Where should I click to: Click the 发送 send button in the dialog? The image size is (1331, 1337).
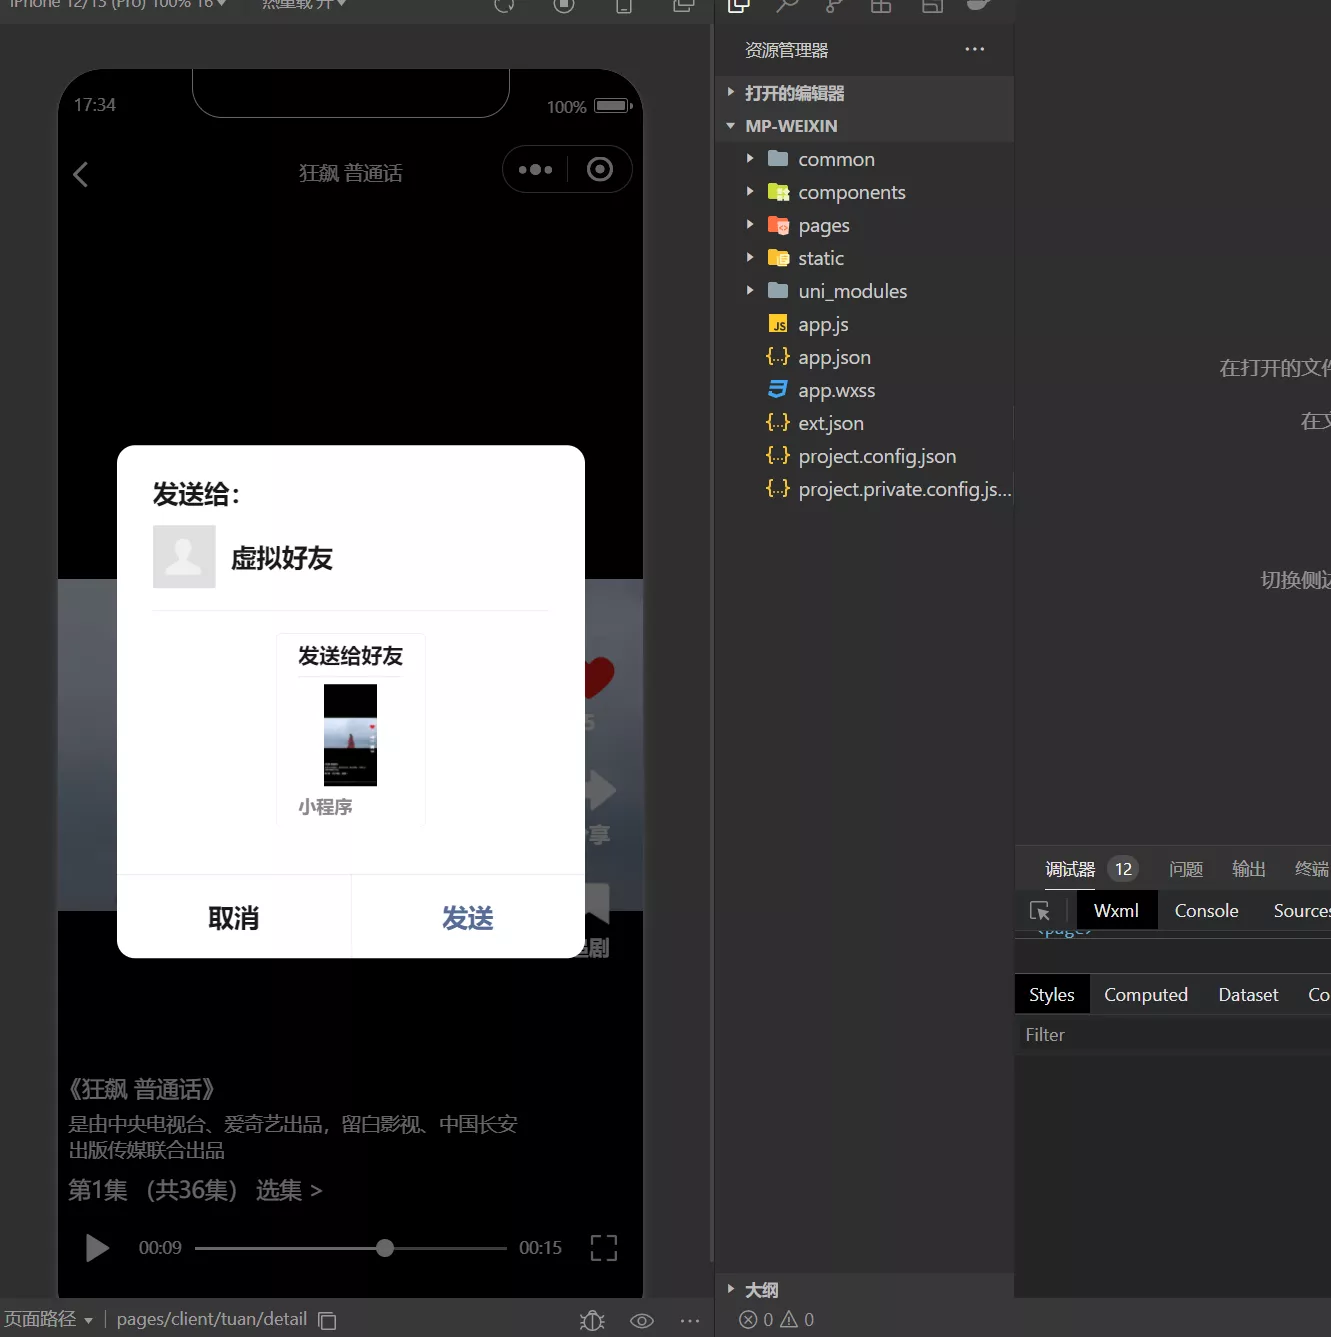click(467, 917)
